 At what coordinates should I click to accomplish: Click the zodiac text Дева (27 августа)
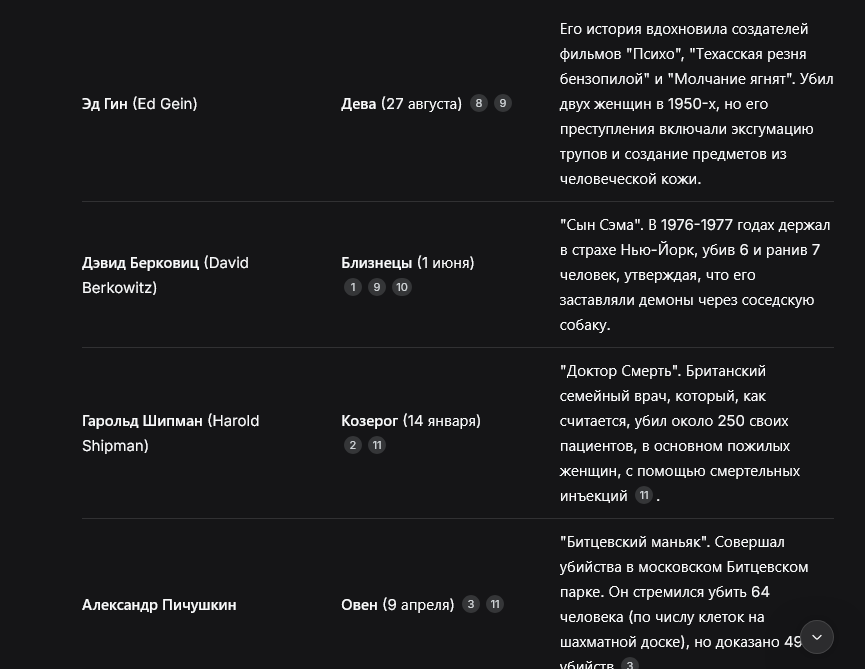401,104
